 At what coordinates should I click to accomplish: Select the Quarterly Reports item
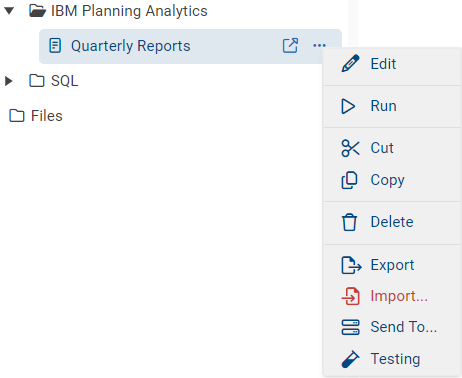190,46
